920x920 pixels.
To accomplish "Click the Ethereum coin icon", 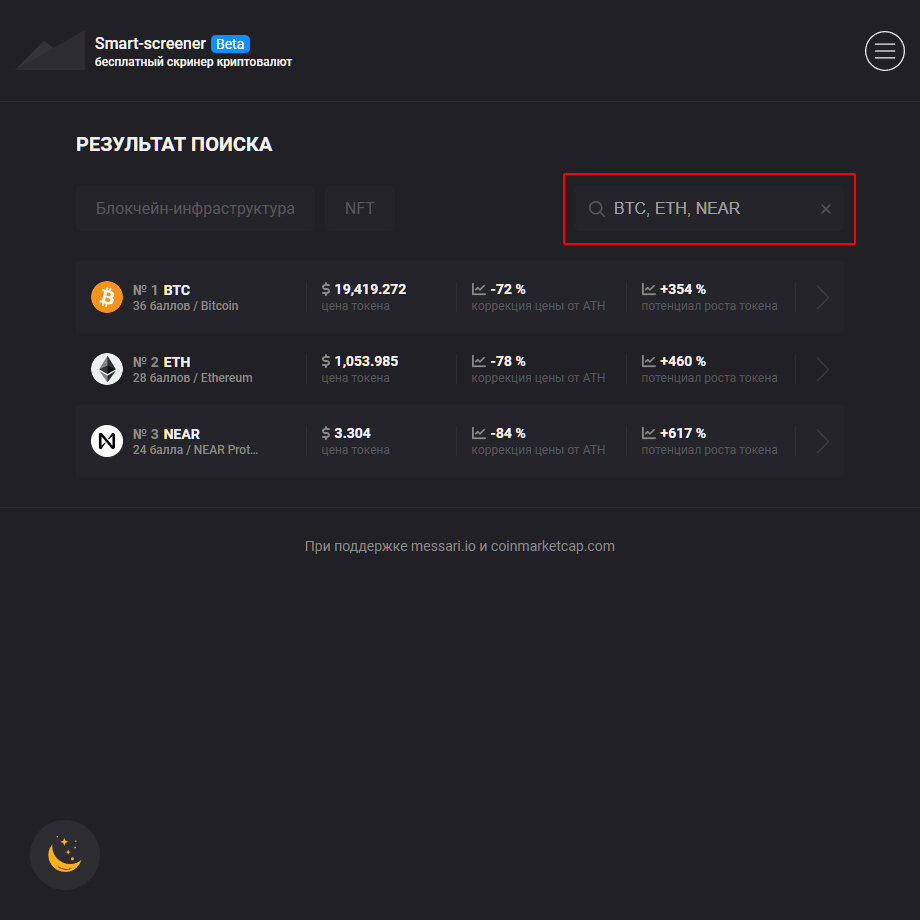I will (x=106, y=369).
